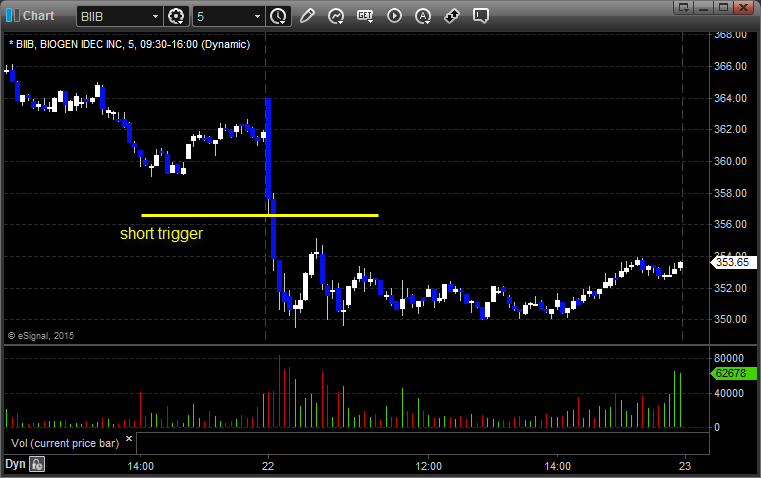
Task: Maximize the chart window
Action: (x=723, y=7)
